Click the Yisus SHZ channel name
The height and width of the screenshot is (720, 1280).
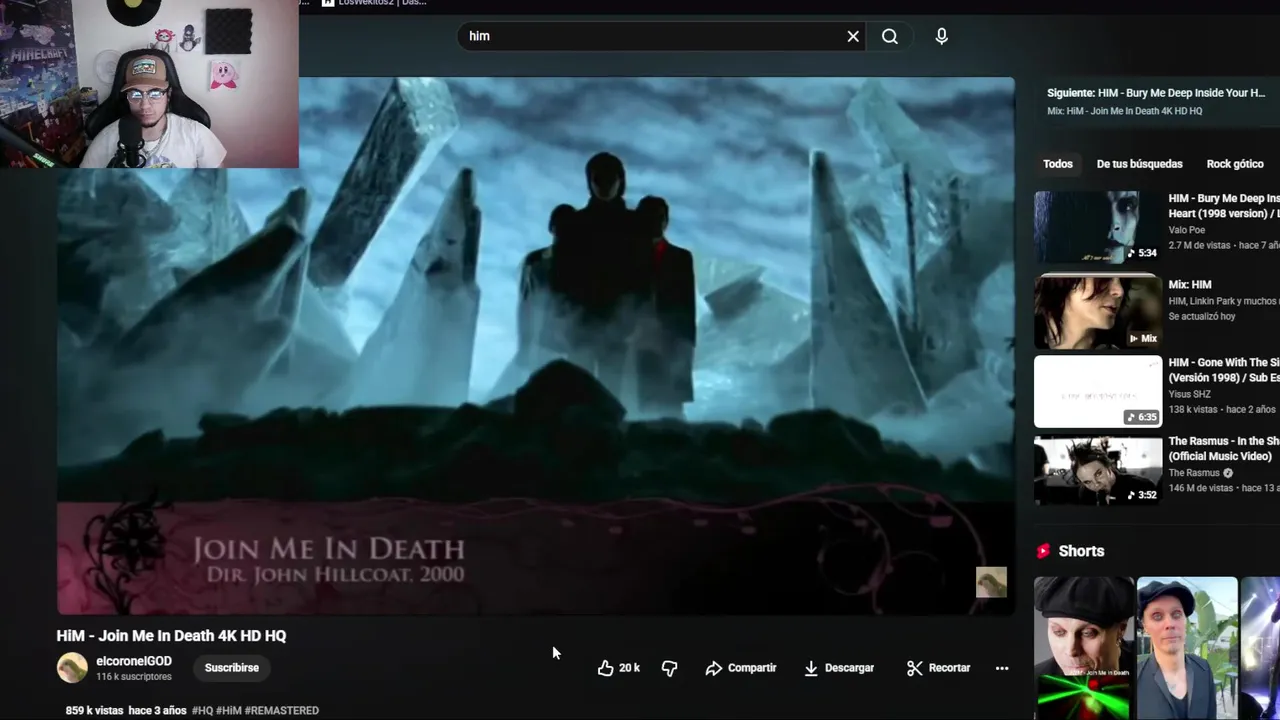[1190, 394]
